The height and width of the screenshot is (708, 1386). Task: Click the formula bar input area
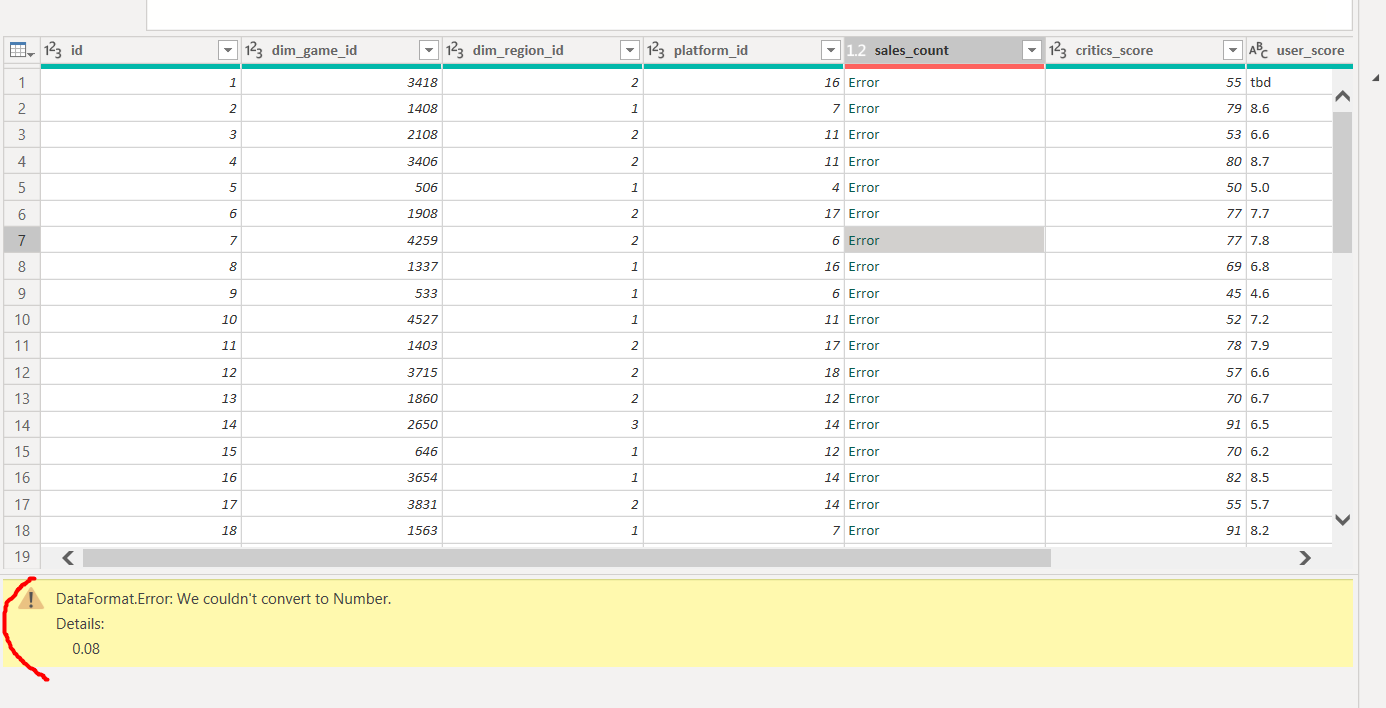point(749,14)
